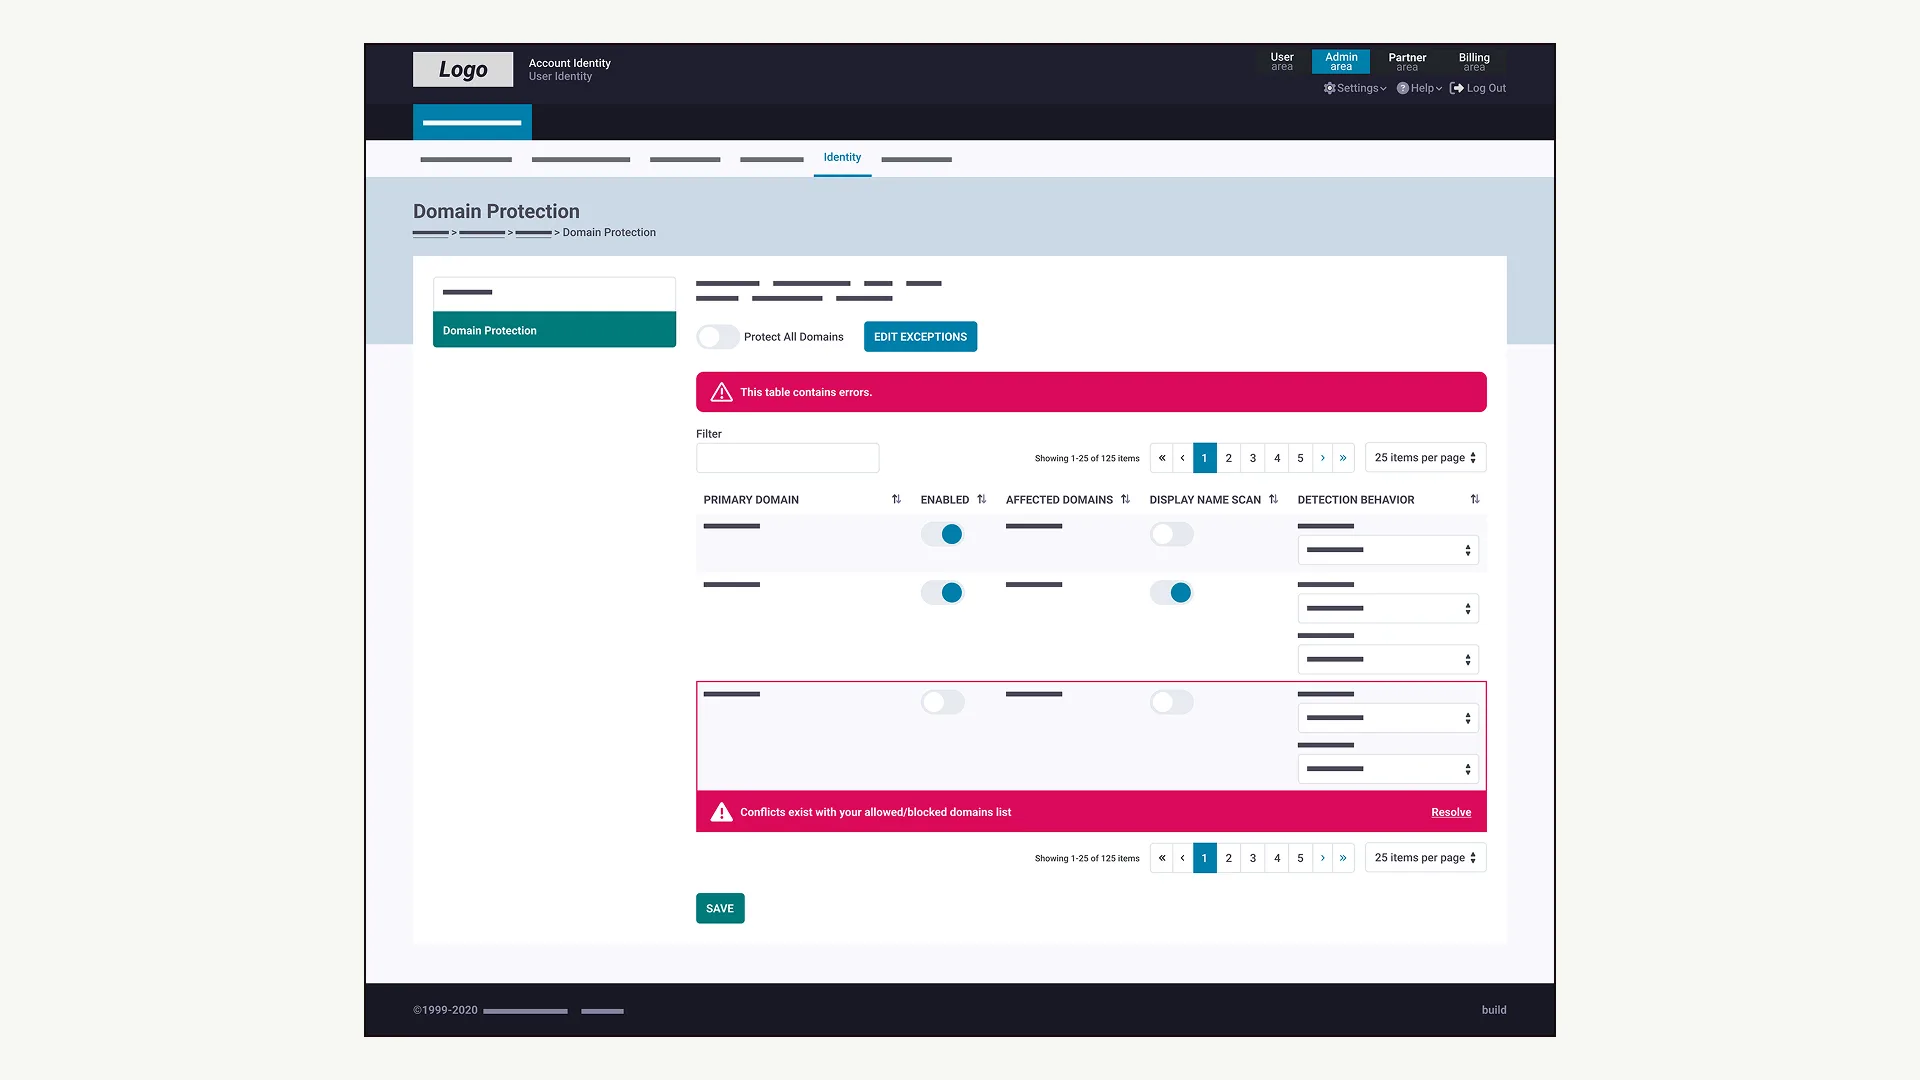Sort by Affected Domains column icon
This screenshot has height=1080, width=1920.
tap(1125, 499)
